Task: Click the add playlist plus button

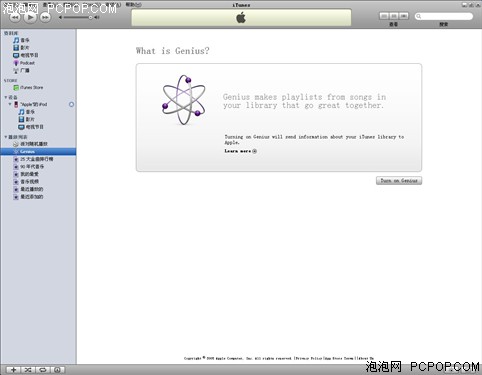Action: 13,370
